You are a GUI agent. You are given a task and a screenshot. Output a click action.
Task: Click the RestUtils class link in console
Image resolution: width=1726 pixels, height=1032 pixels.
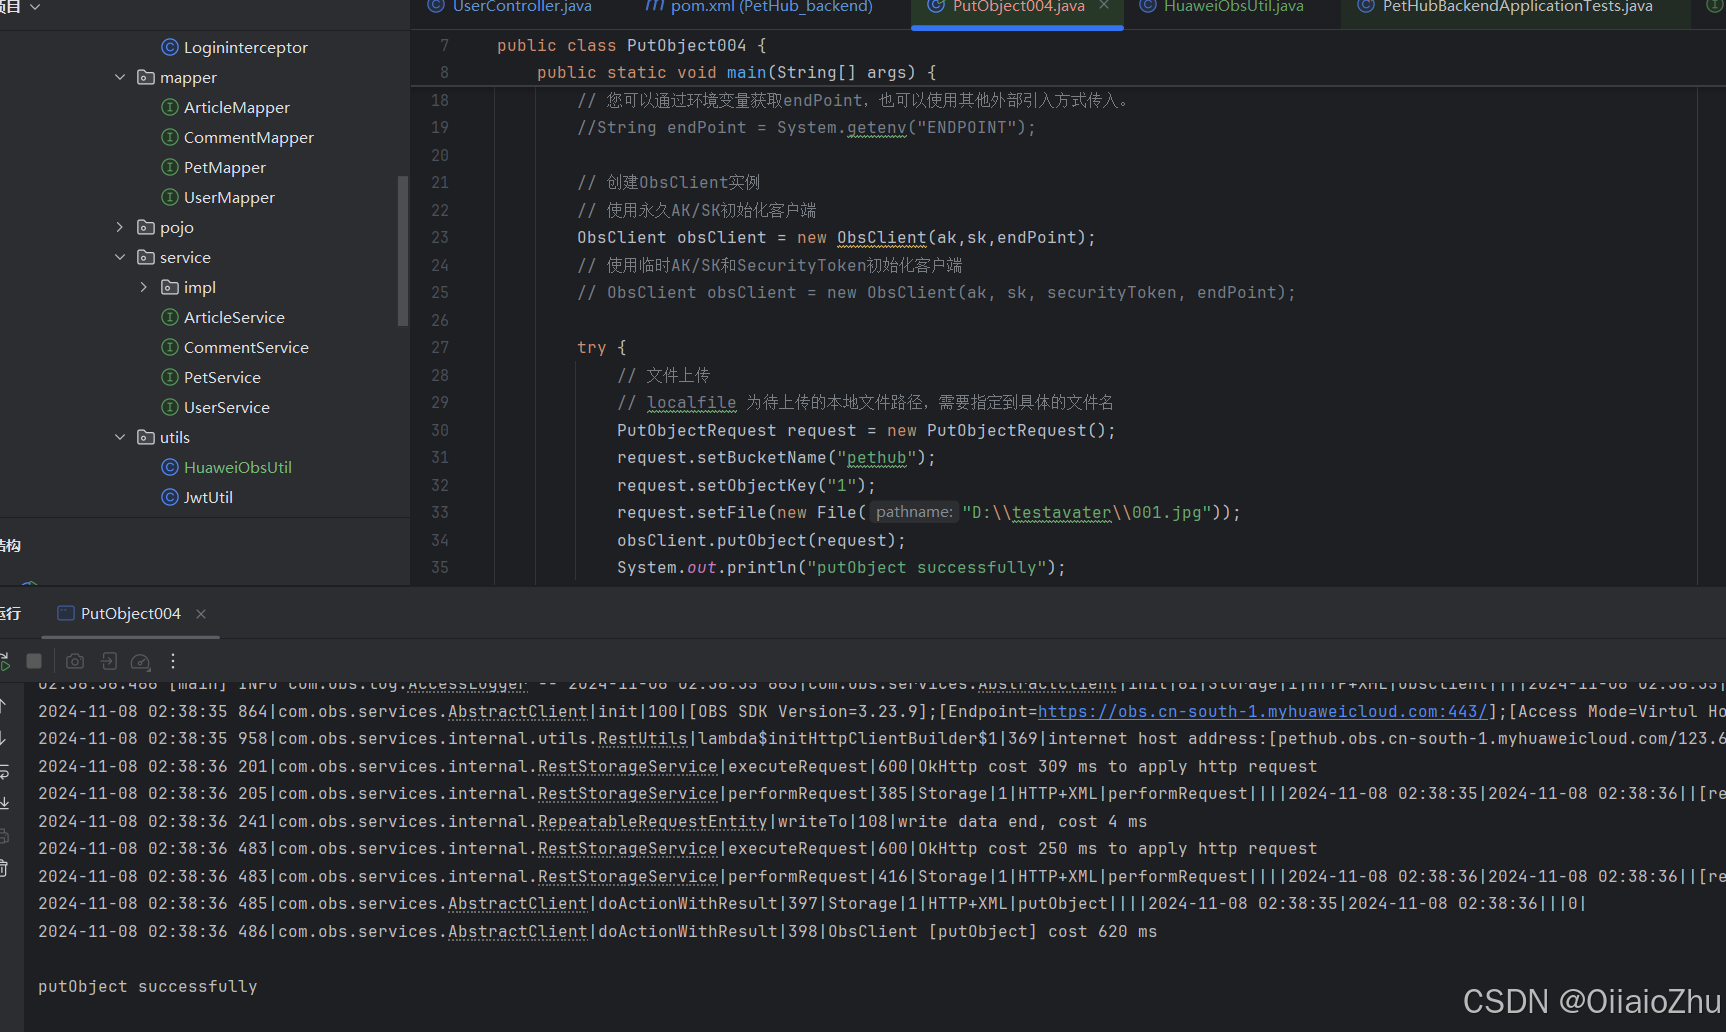point(642,739)
